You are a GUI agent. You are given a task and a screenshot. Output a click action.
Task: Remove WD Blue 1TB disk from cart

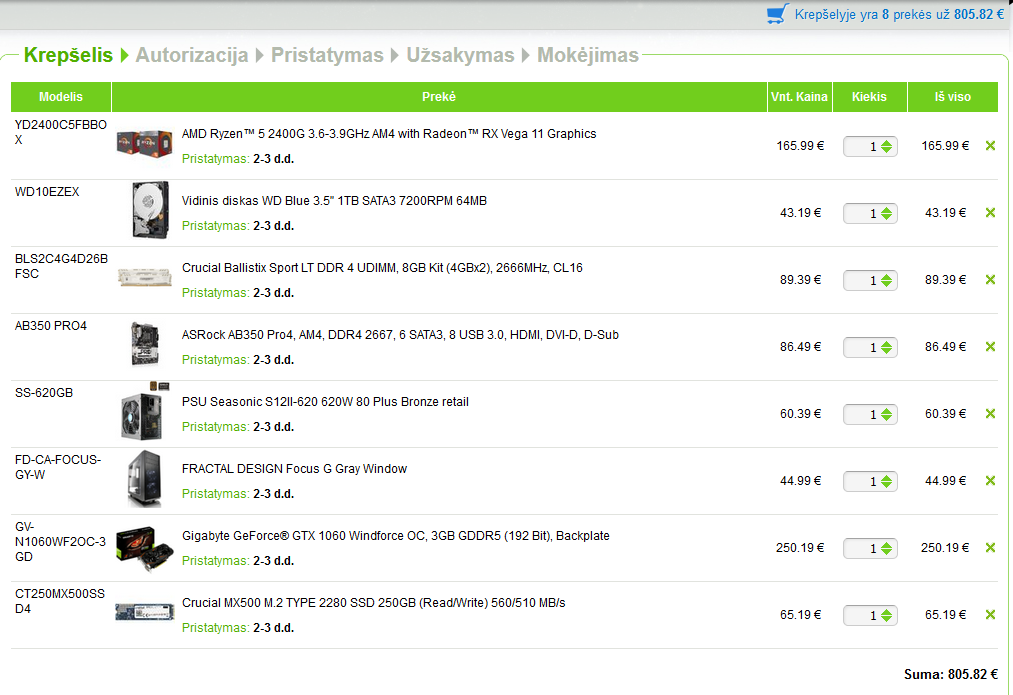coord(990,213)
